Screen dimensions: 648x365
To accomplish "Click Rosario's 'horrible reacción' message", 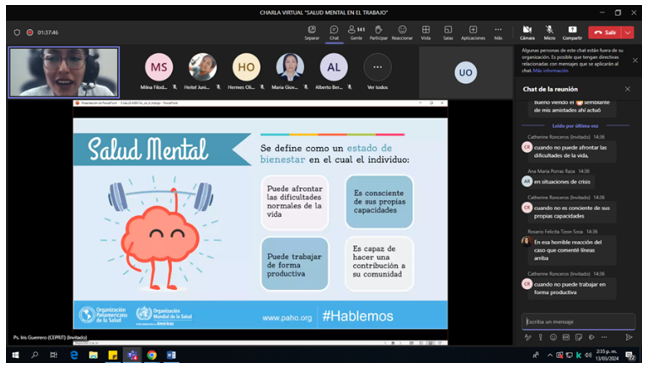I will click(x=572, y=250).
